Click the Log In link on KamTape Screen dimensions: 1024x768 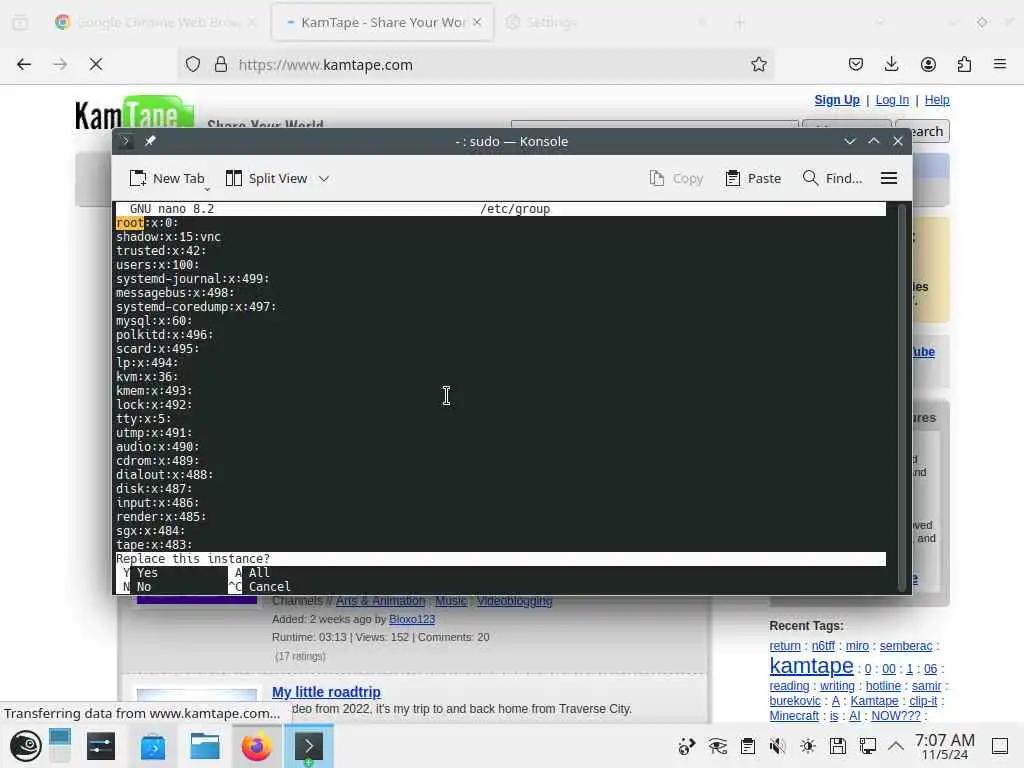892,100
